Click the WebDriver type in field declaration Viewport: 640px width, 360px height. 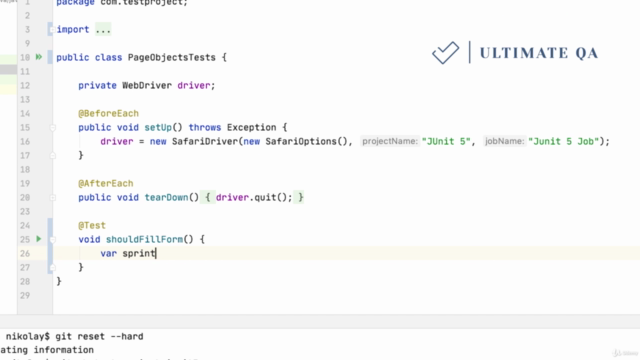[x=147, y=86]
